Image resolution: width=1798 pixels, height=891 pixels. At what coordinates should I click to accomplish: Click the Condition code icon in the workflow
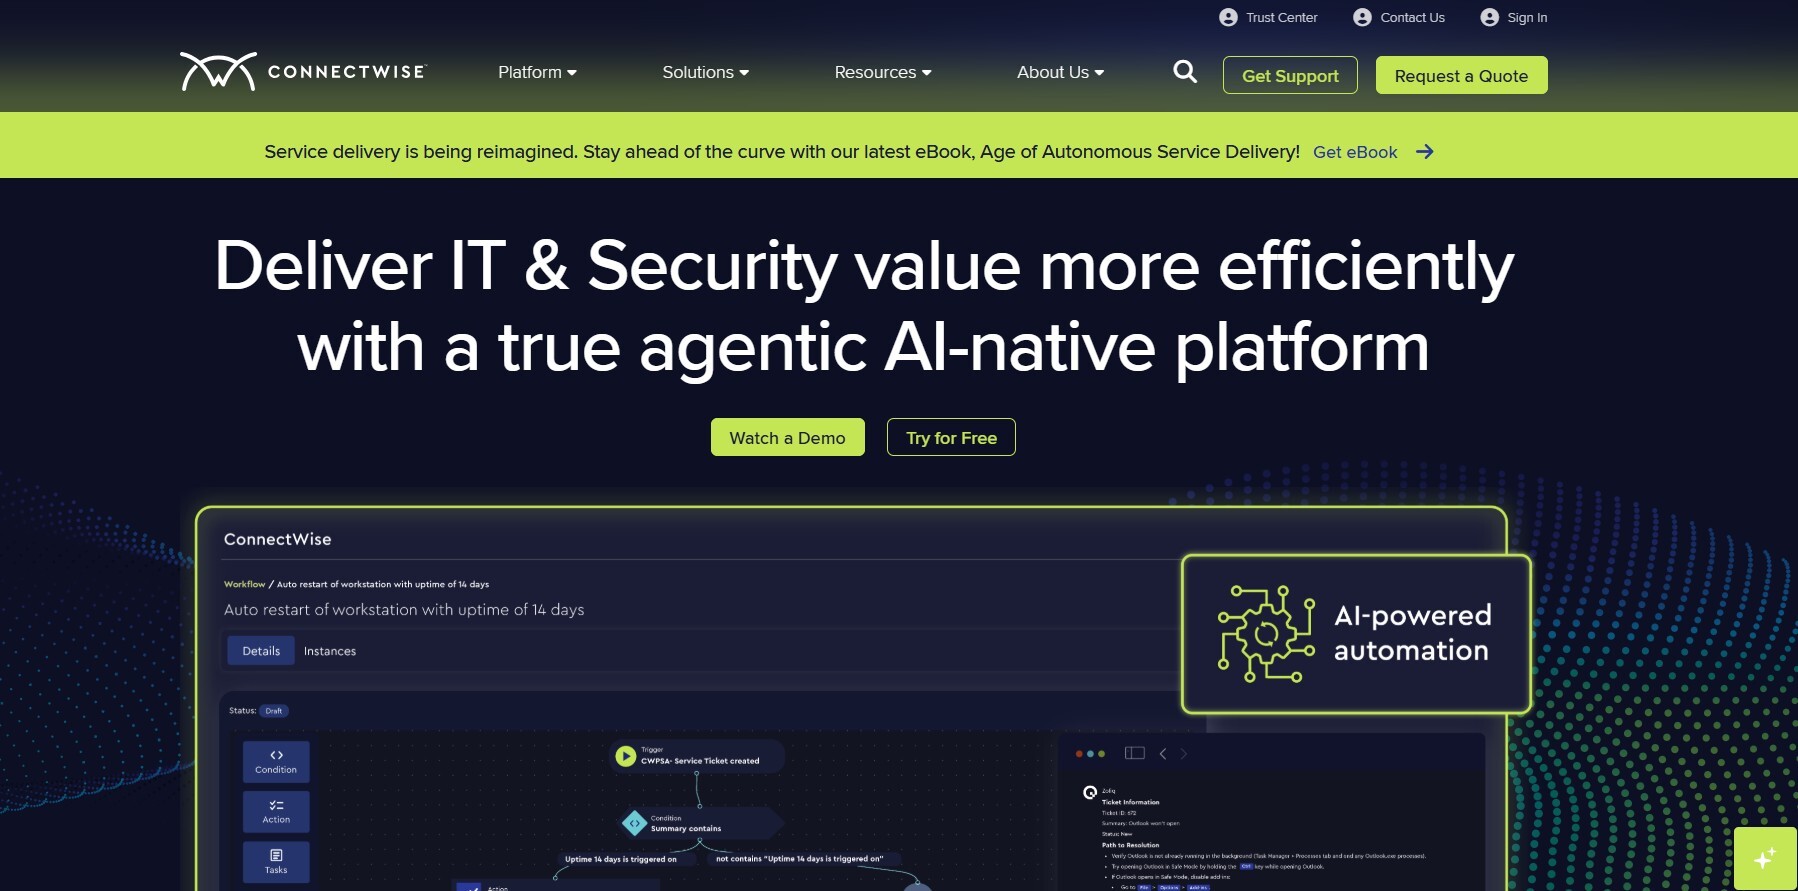coord(276,755)
